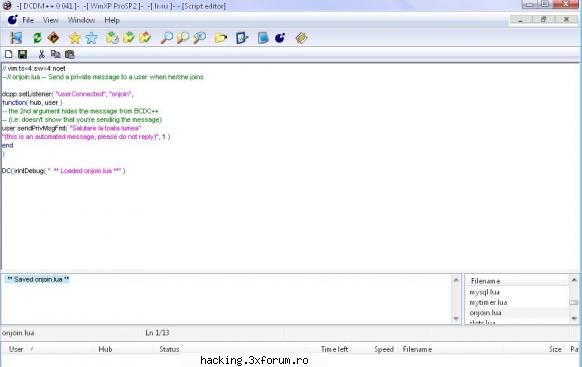This screenshot has height=367, width=582.
Task: Copy selection with the copy icon
Action: (56, 54)
